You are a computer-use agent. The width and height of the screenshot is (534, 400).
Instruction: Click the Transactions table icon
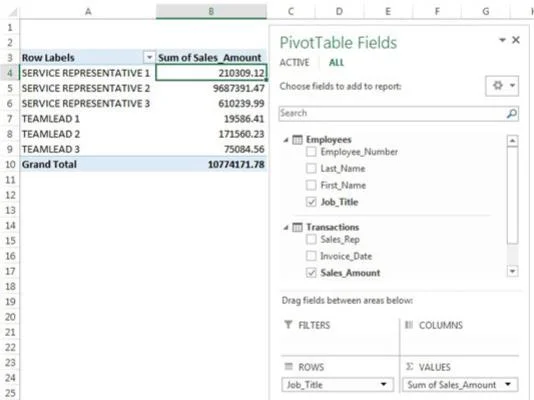[297, 227]
